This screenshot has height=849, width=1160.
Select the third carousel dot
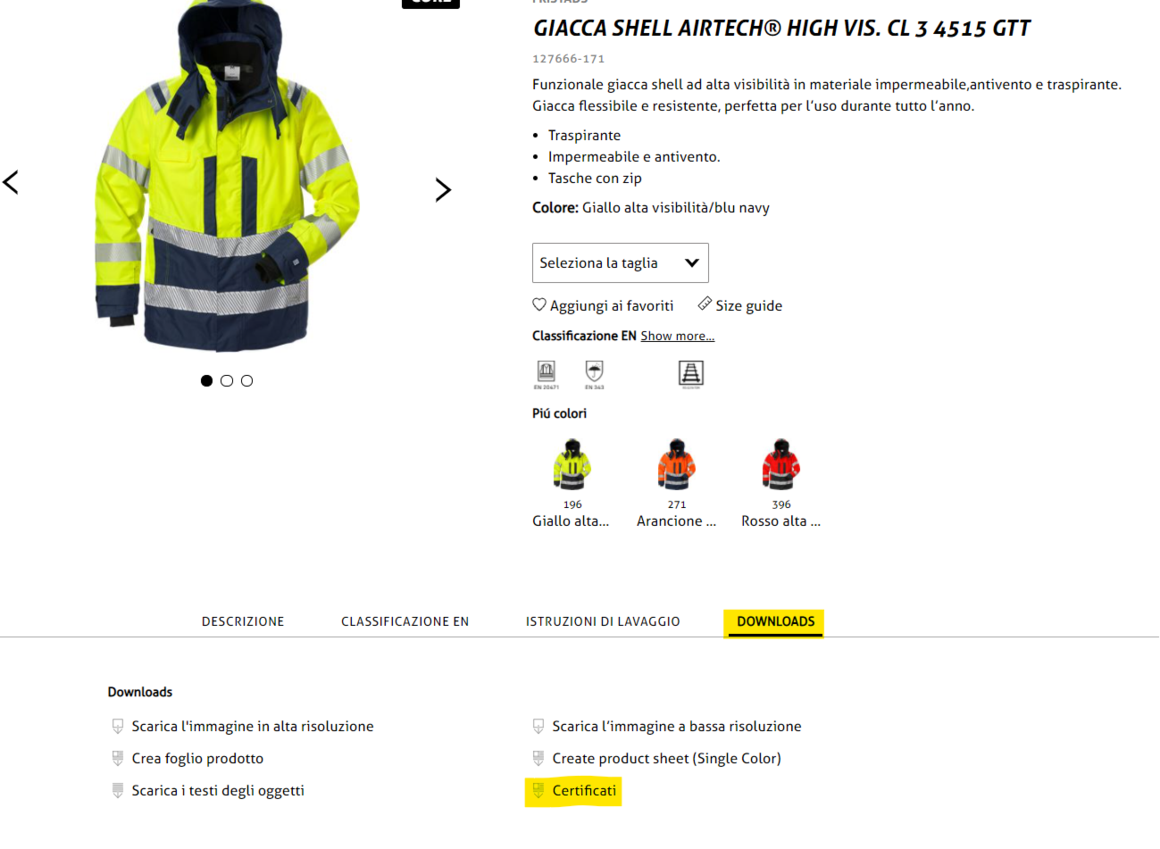(x=247, y=381)
